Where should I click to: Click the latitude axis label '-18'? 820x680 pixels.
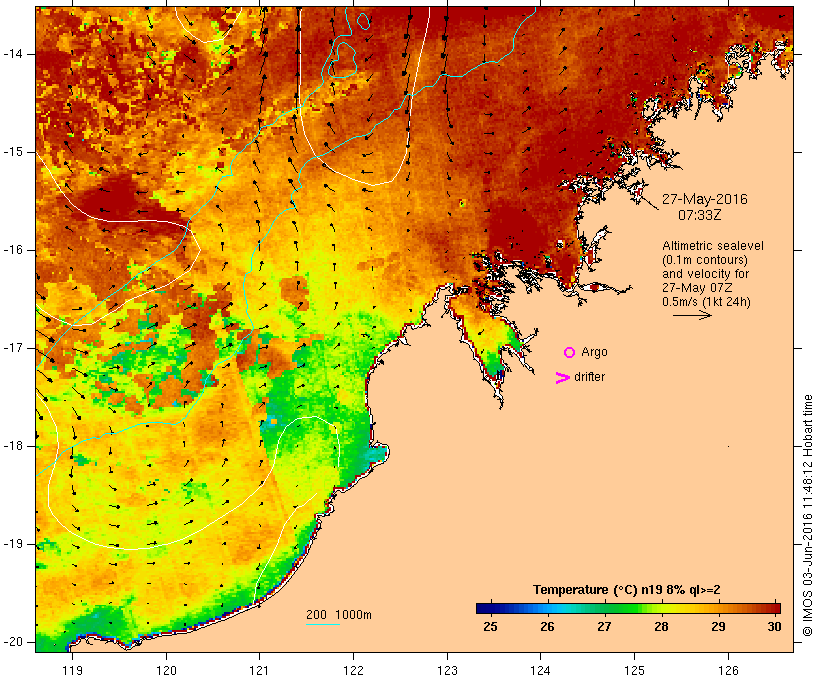coord(13,446)
